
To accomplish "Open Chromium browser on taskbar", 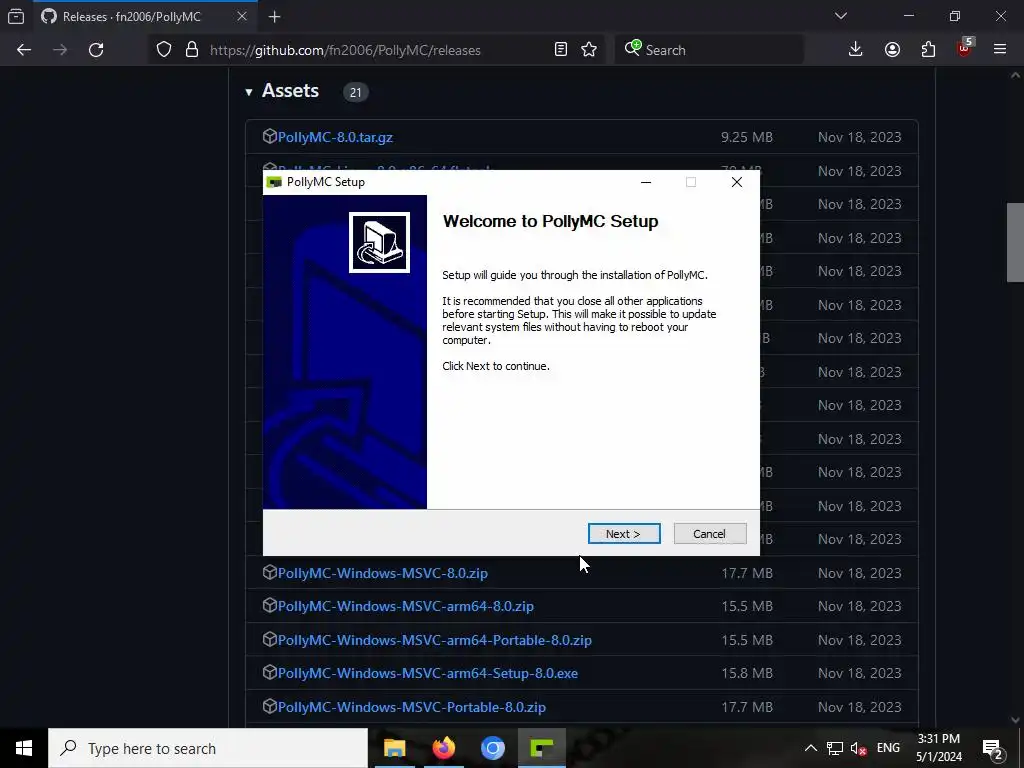I will point(493,748).
